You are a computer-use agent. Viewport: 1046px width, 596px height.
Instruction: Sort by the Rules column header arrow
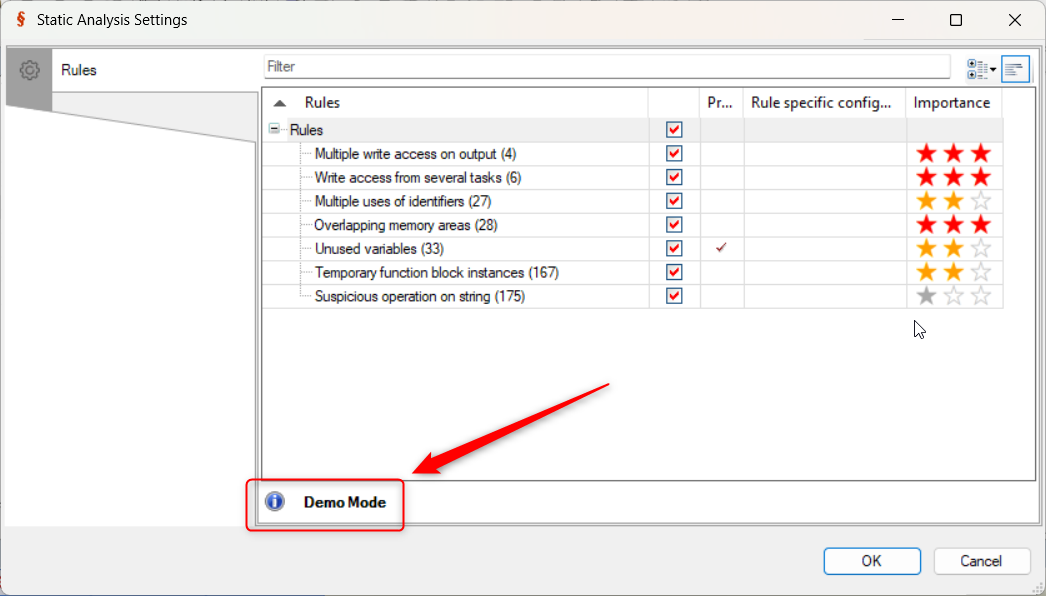(x=280, y=103)
